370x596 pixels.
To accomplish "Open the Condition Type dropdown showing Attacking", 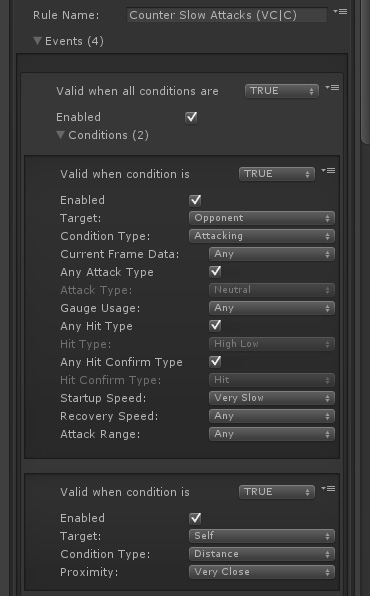I will pyautogui.click(x=262, y=236).
